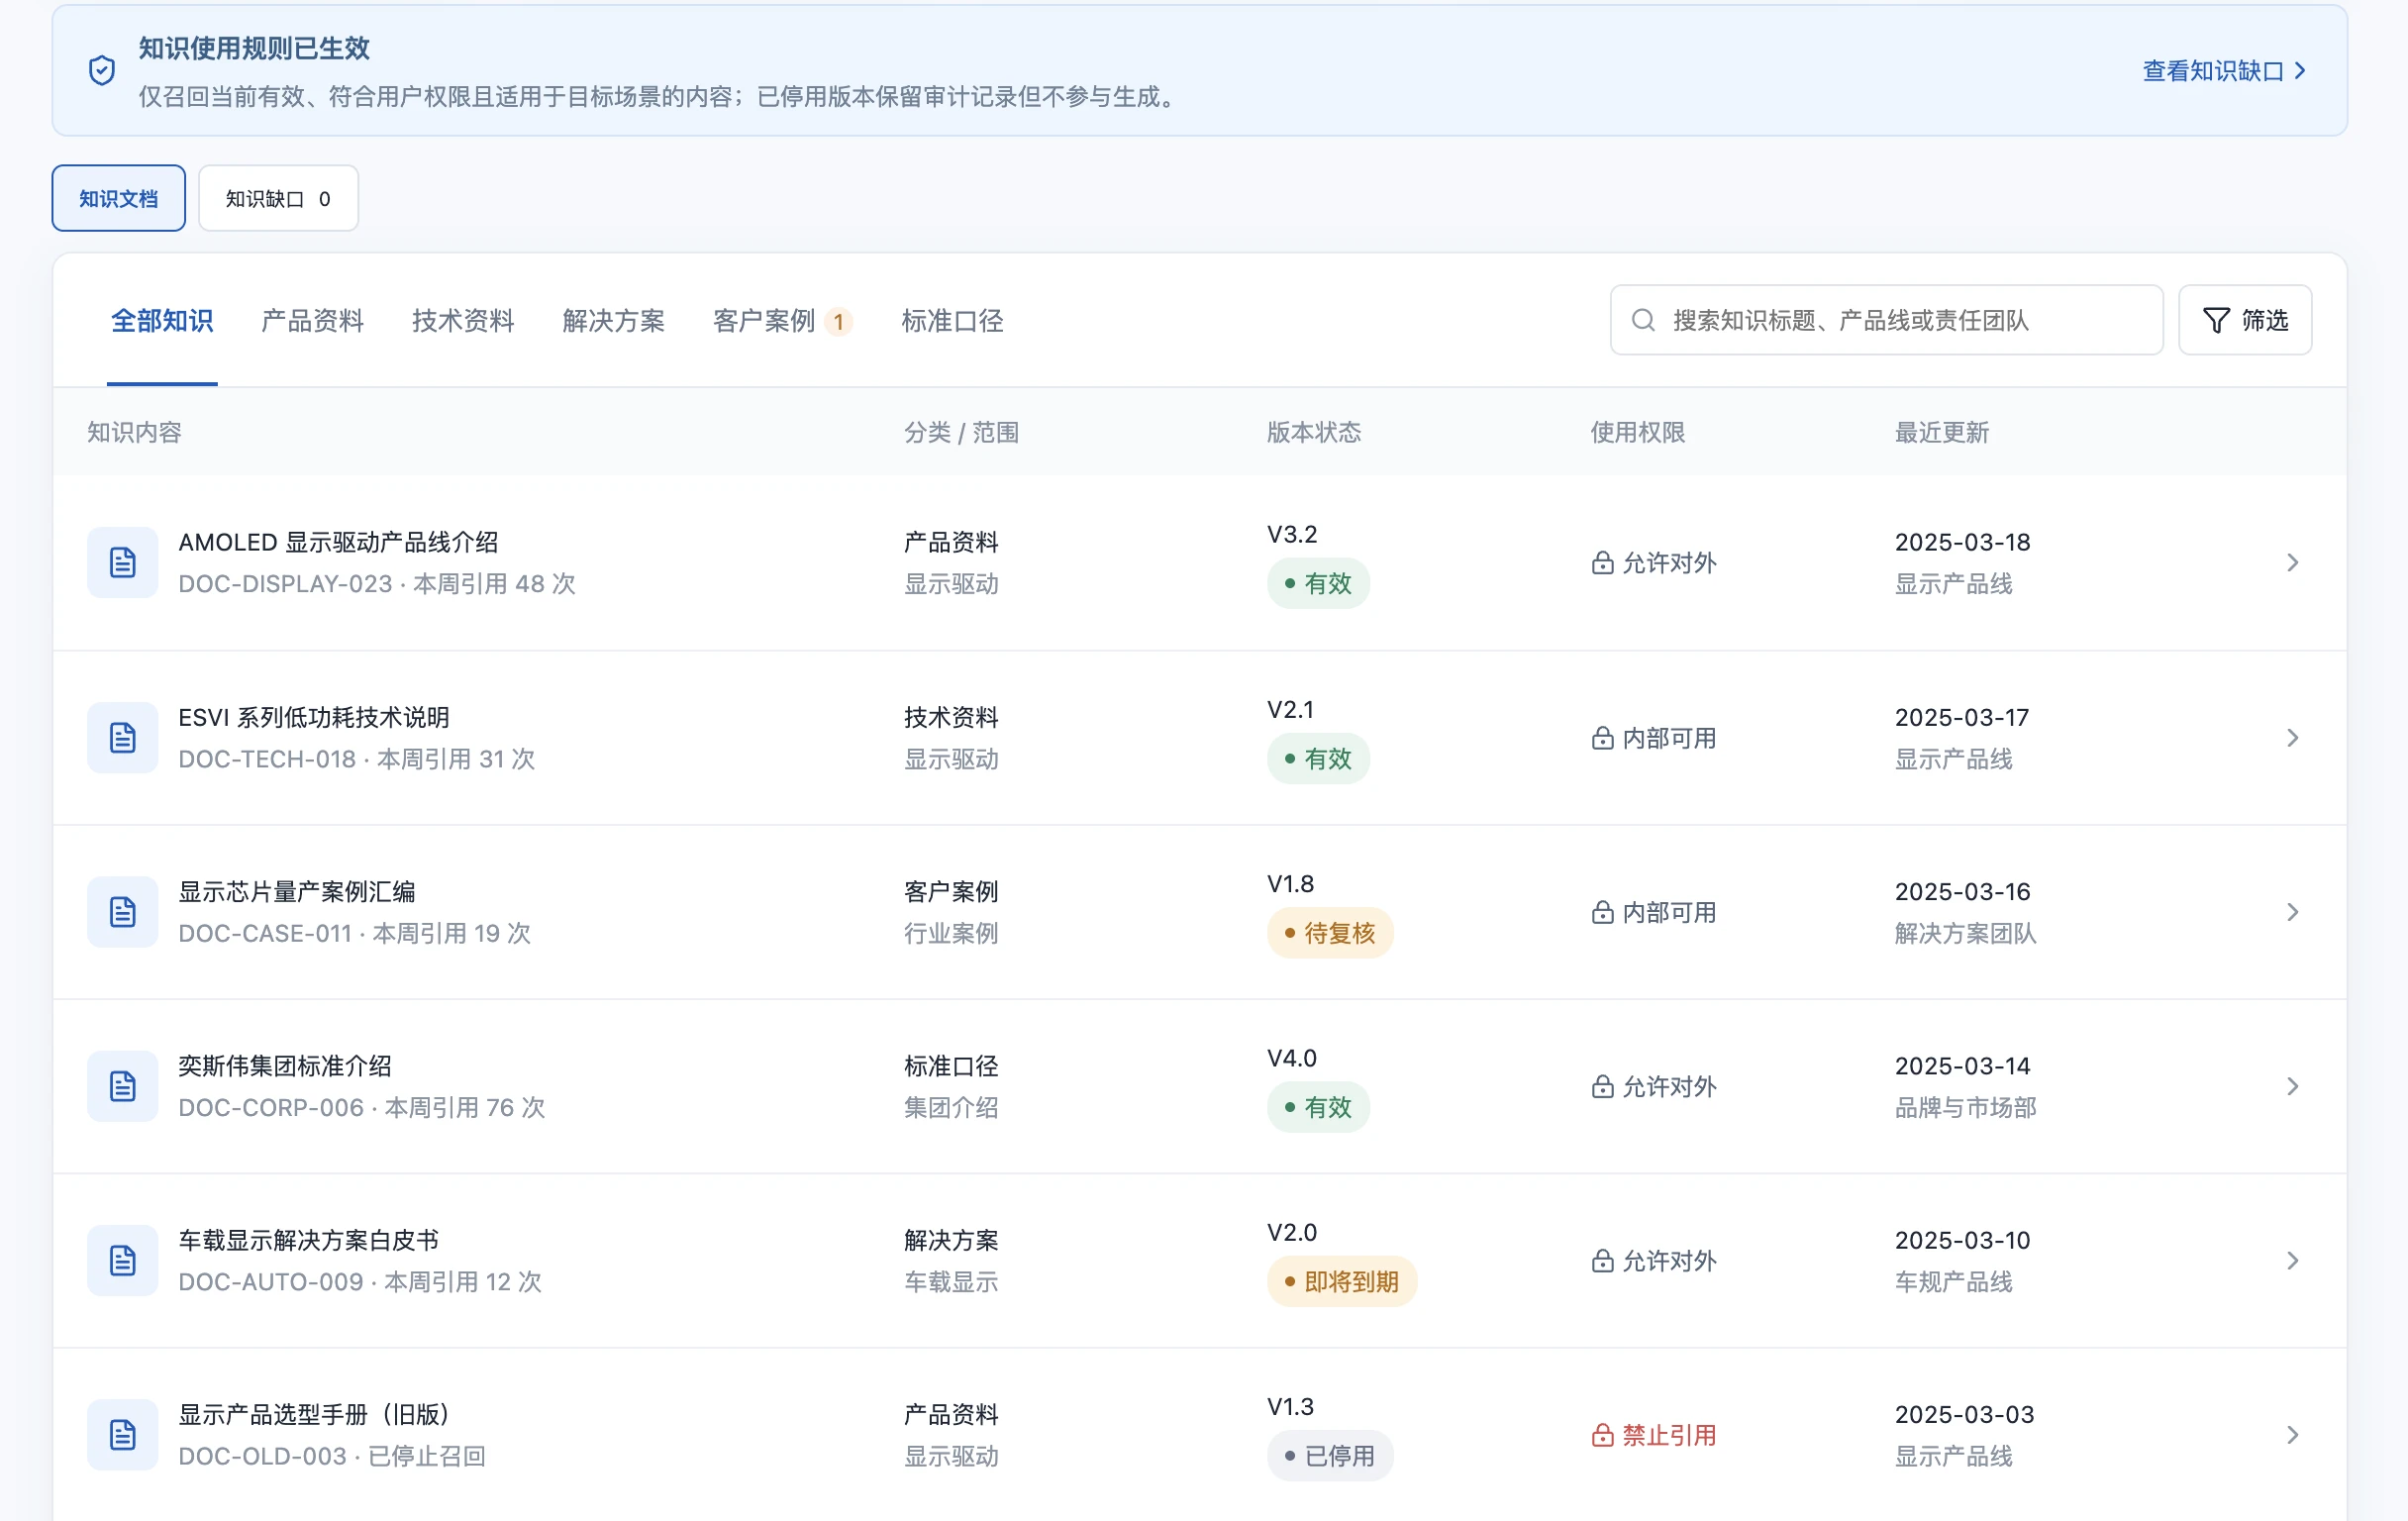Click document icon for ESVI 系列低功耗技术说明
The image size is (2408, 1521).
point(122,738)
